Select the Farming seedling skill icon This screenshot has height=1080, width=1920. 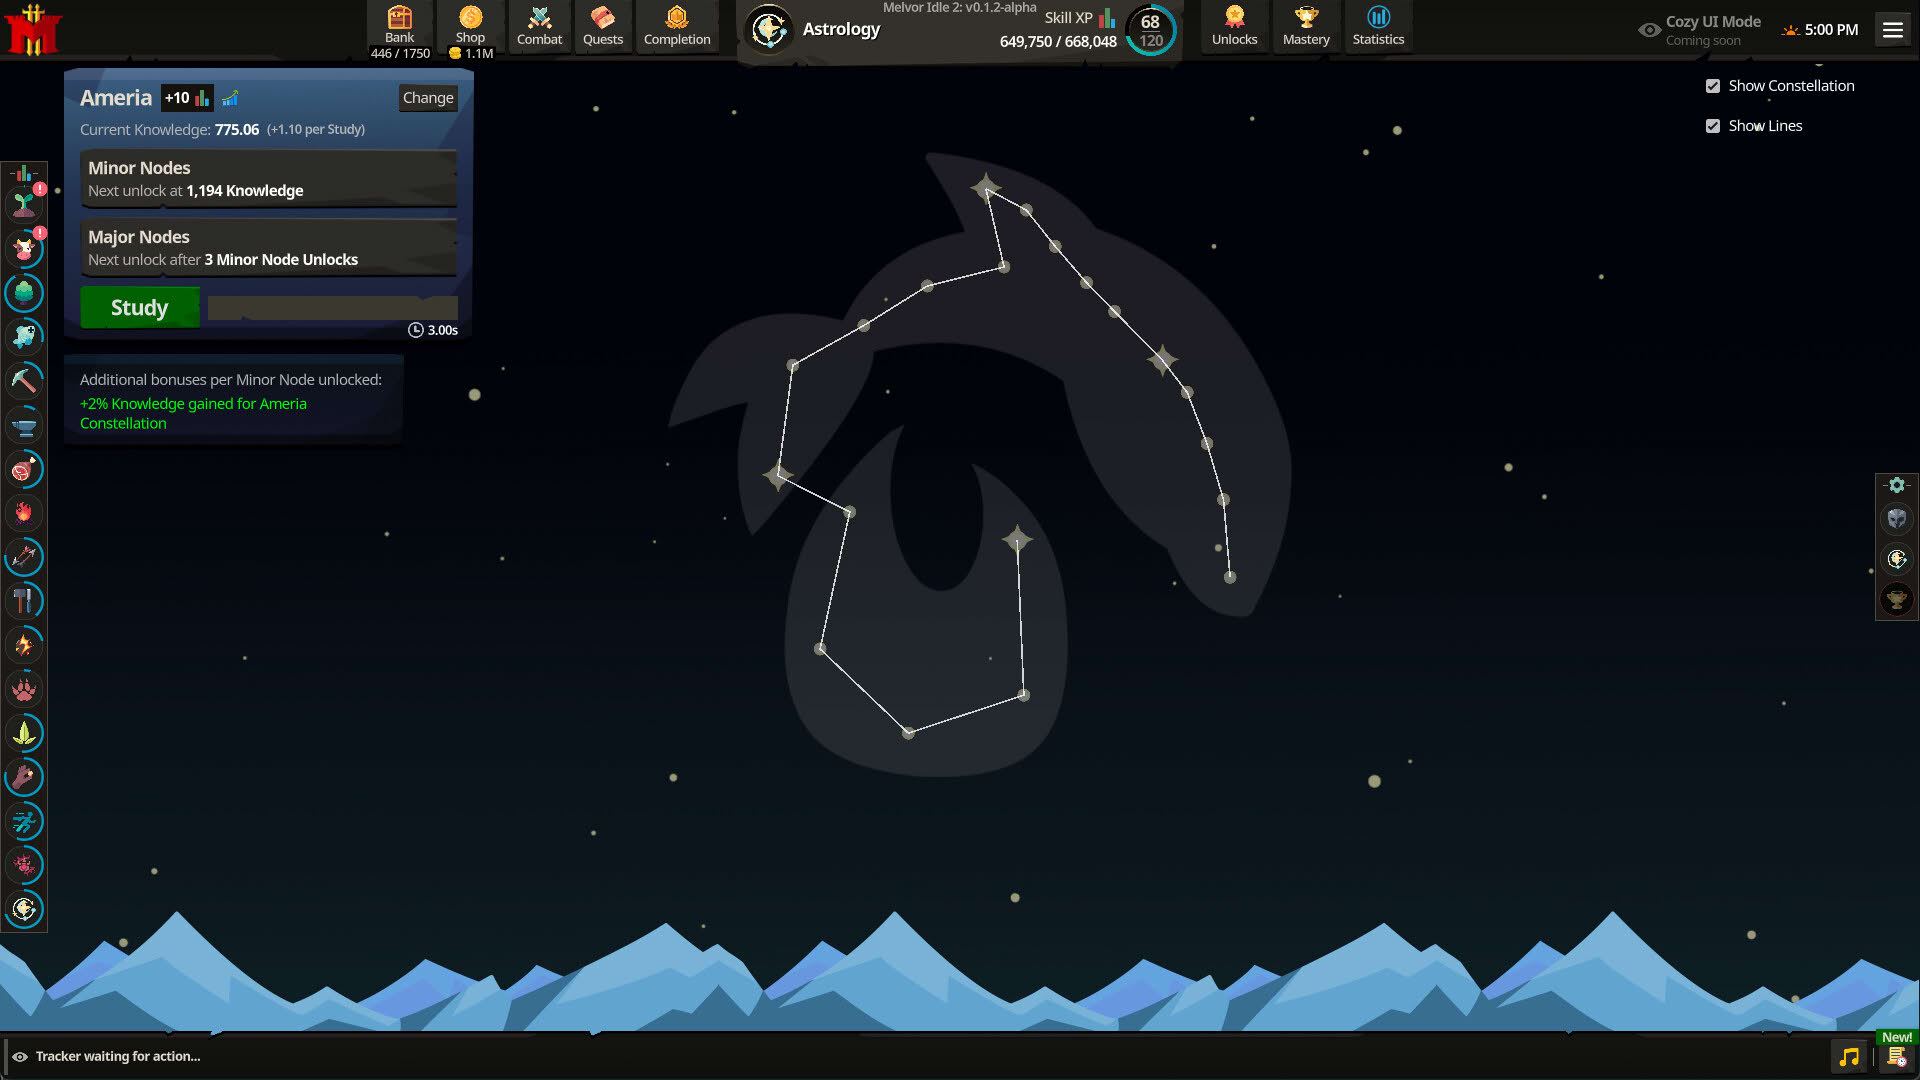pyautogui.click(x=24, y=205)
